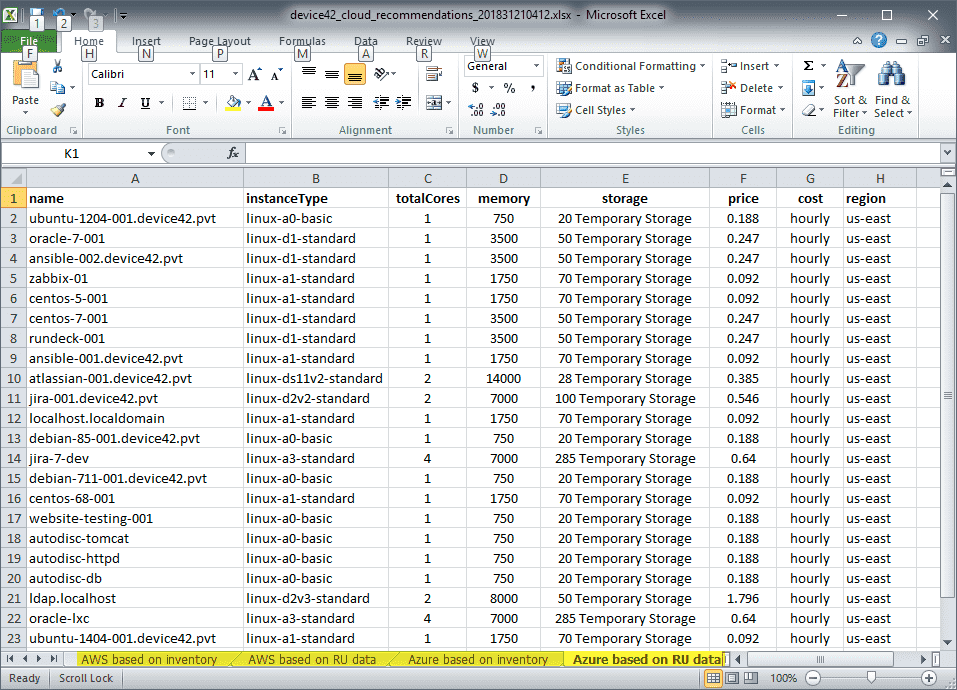The height and width of the screenshot is (690, 957).
Task: Open the Sort & Filter menu
Action: click(x=850, y=89)
